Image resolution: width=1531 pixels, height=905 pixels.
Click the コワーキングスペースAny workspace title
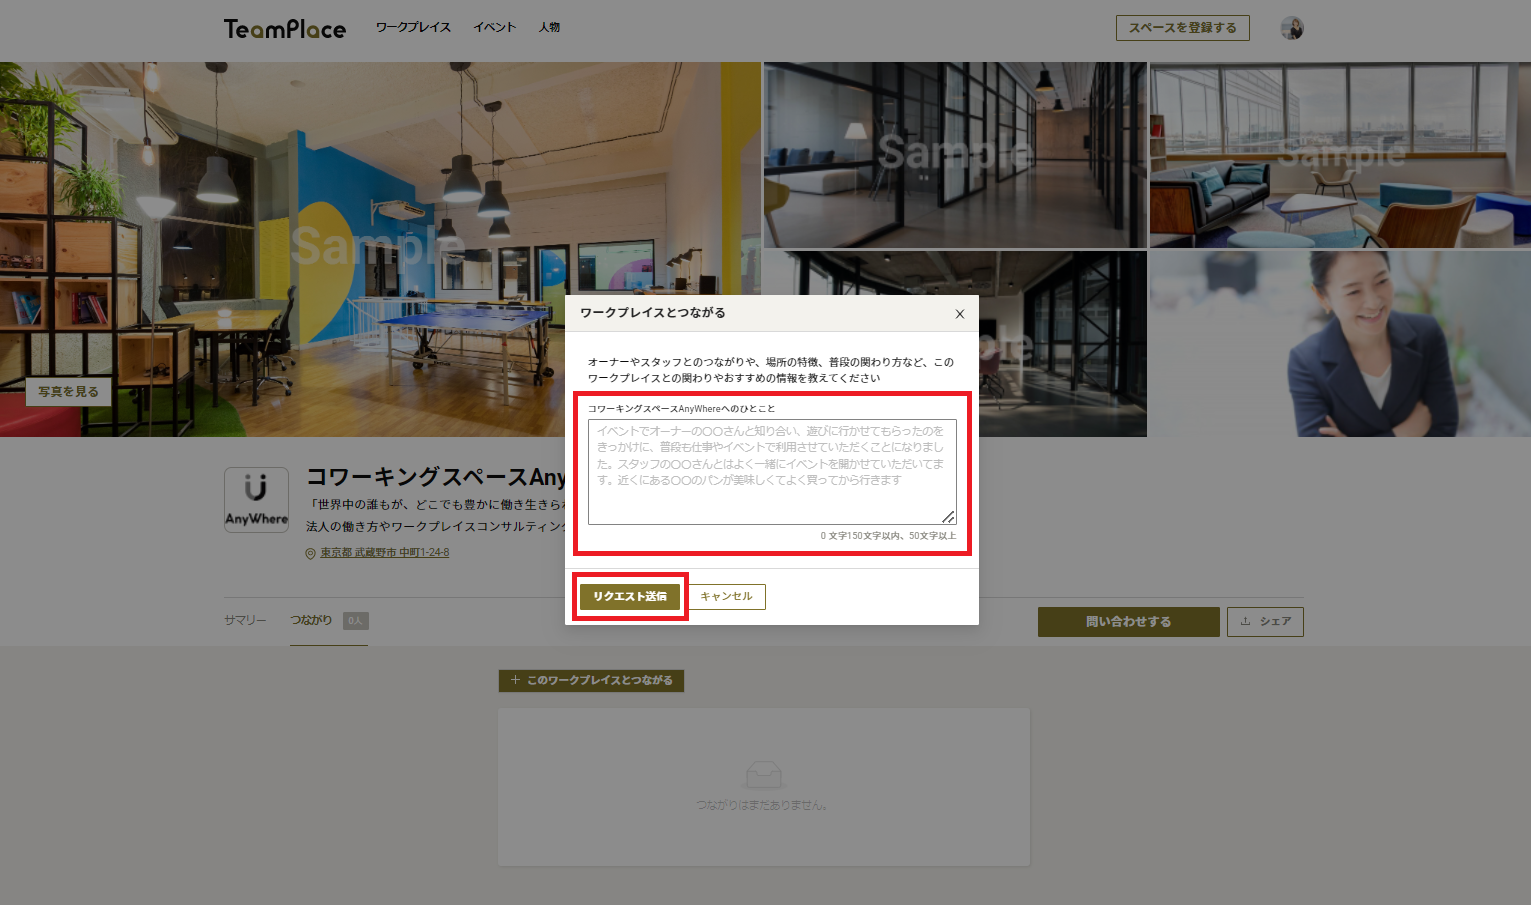click(x=436, y=477)
